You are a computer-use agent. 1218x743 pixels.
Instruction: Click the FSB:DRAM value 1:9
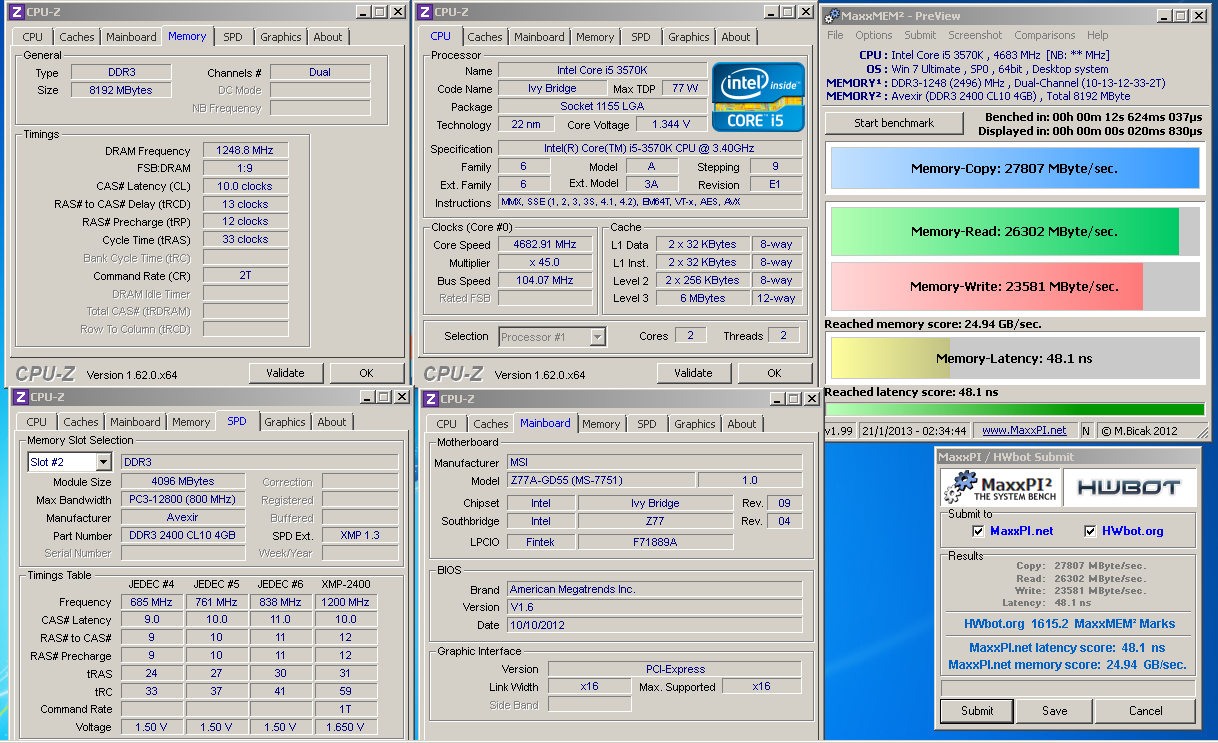(245, 168)
